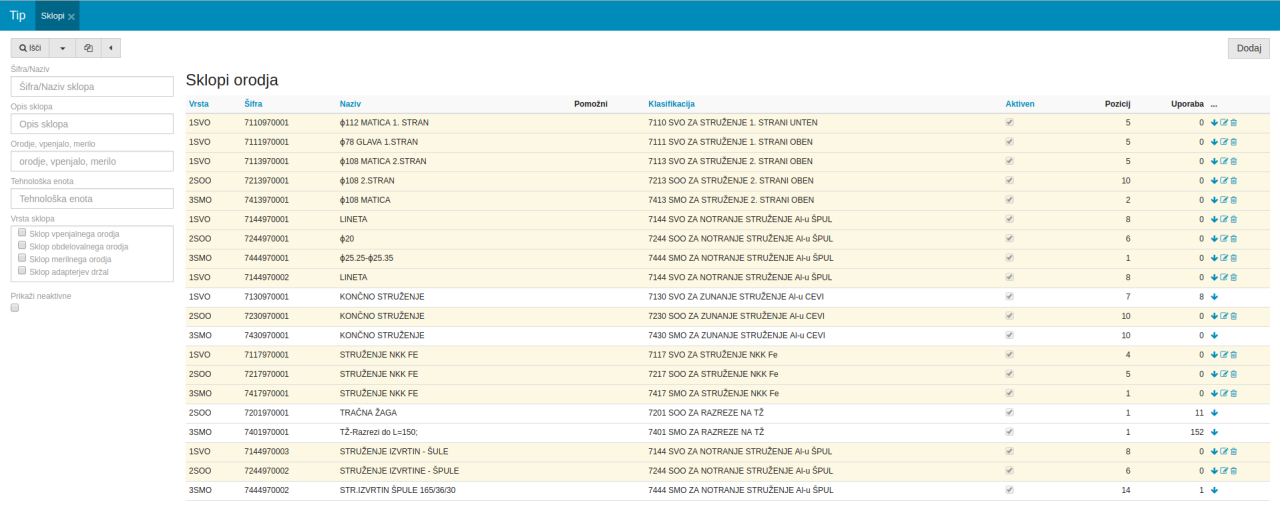Click the Dodaj button
The image size is (1280, 511).
pos(1248,48)
